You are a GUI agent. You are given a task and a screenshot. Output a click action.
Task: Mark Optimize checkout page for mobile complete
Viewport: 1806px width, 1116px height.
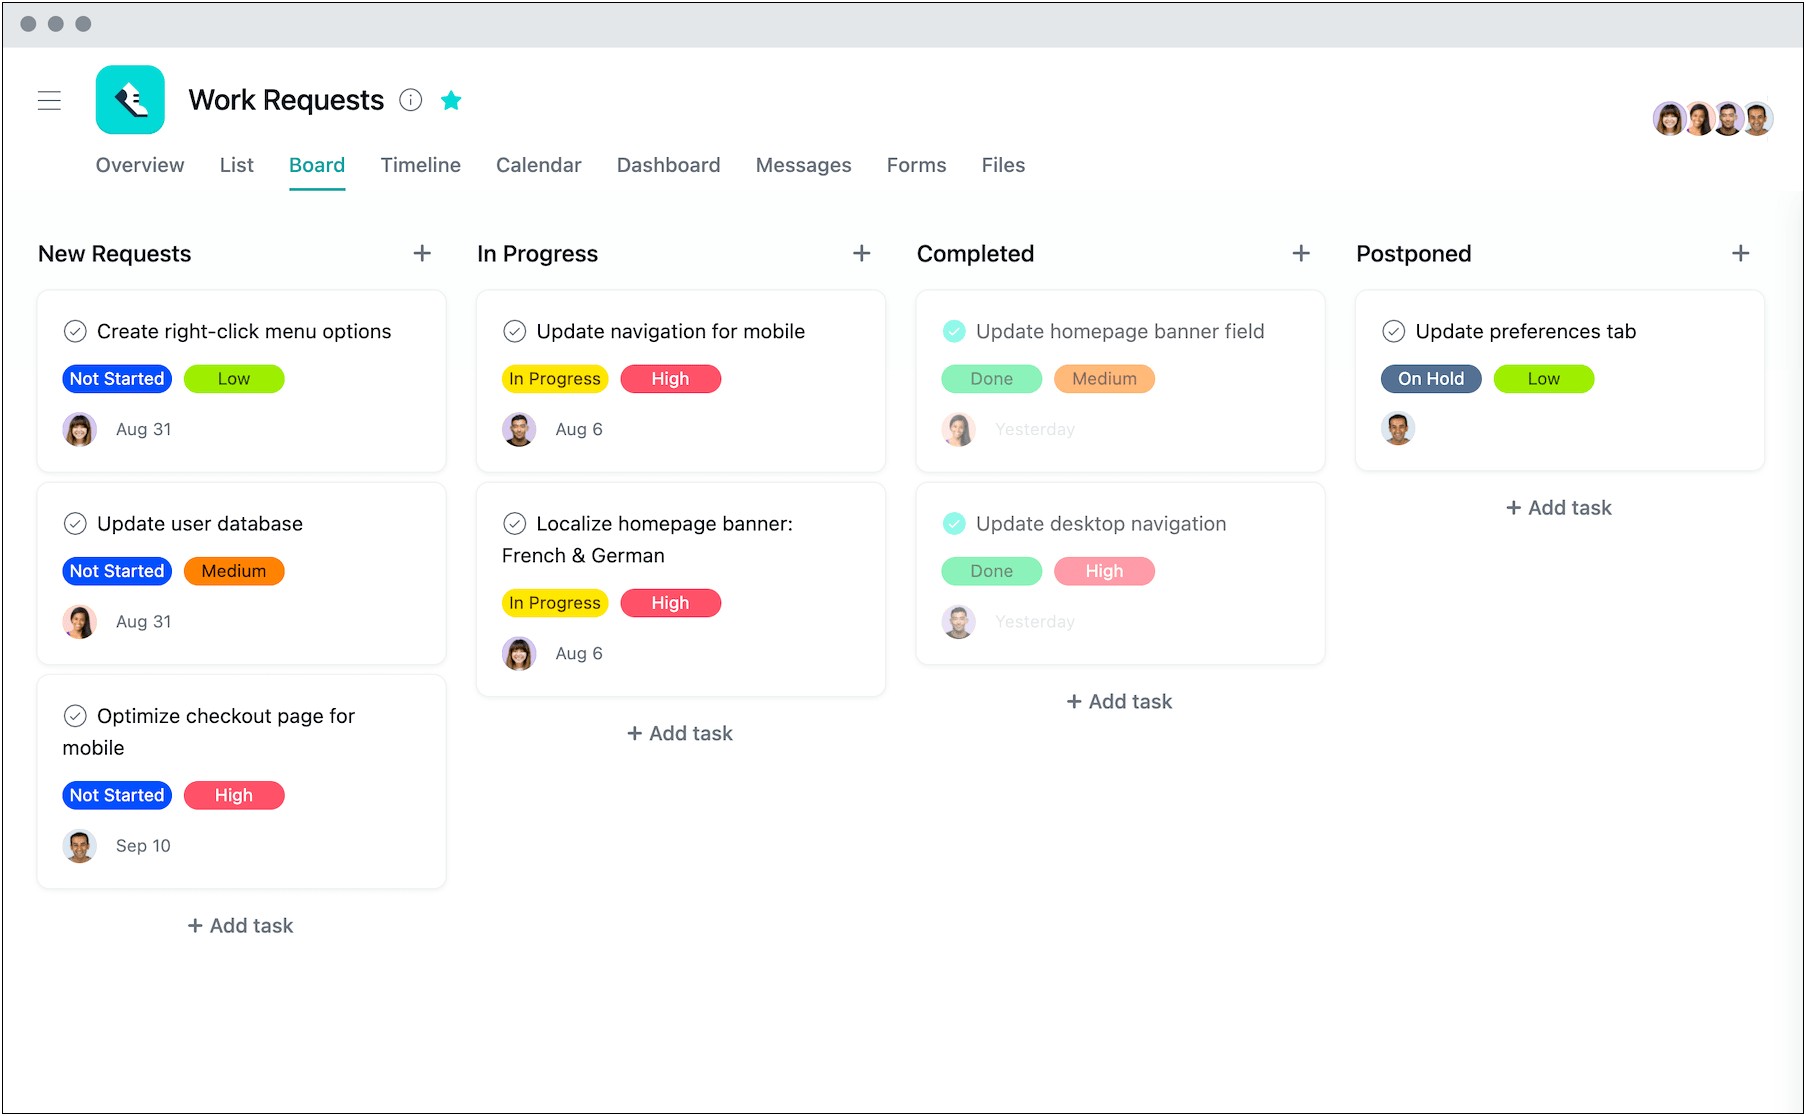pos(75,715)
